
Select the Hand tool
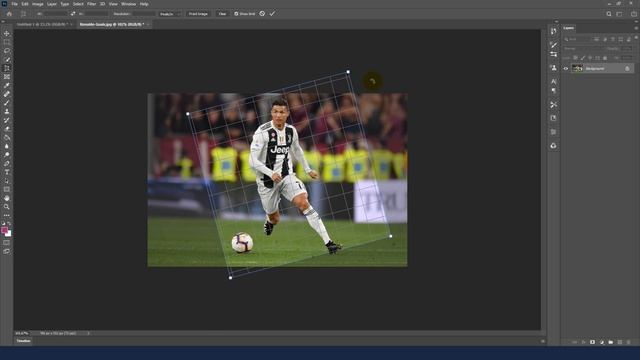click(7, 198)
